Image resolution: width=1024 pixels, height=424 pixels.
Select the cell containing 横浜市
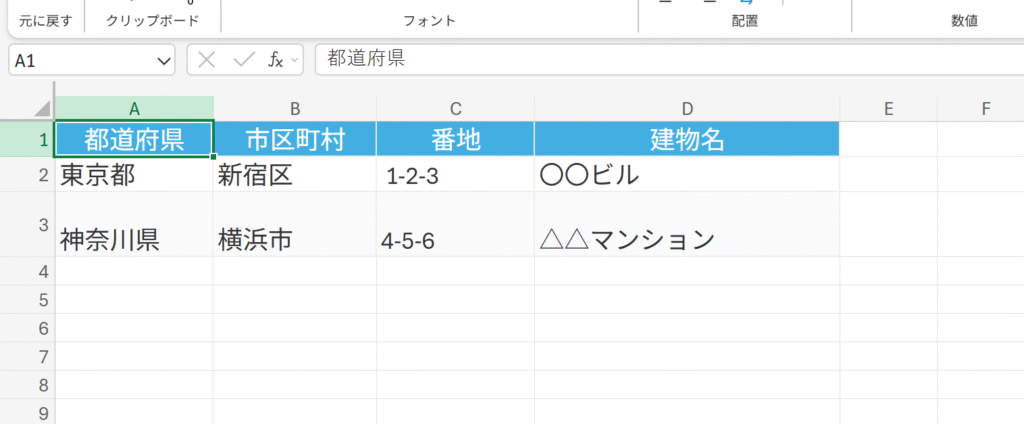coord(295,225)
